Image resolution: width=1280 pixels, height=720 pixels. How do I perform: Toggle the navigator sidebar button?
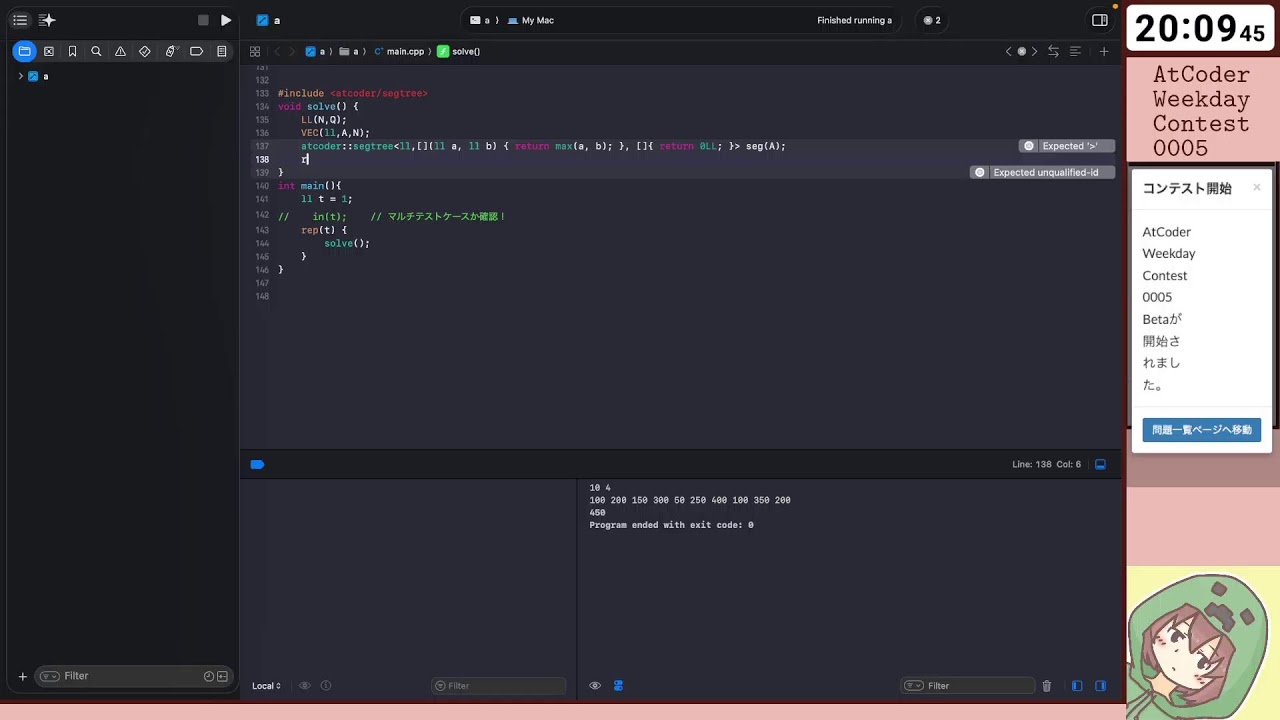tap(20, 20)
